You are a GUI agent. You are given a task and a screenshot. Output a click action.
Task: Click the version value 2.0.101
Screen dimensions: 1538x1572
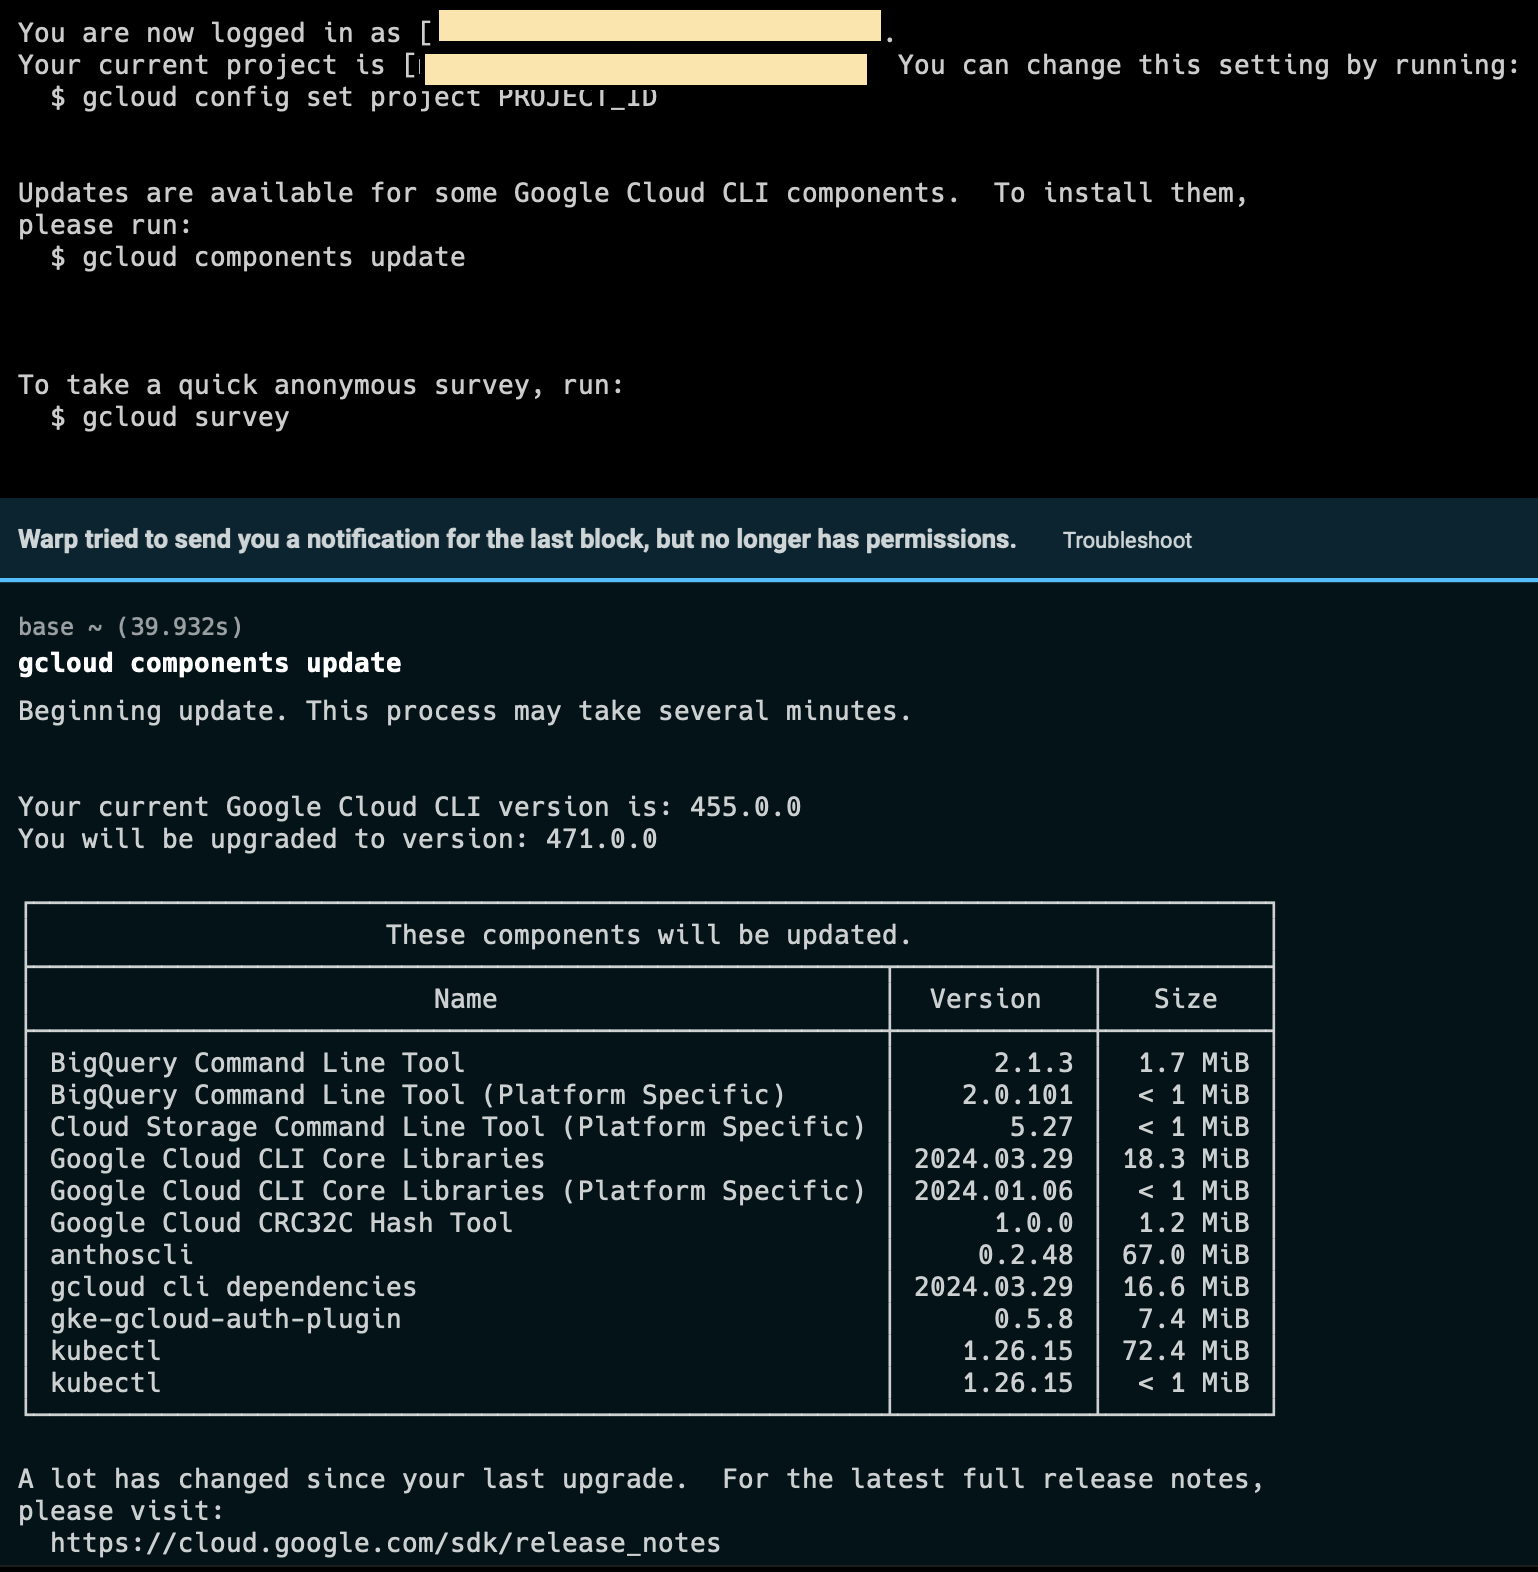coord(1017,1096)
